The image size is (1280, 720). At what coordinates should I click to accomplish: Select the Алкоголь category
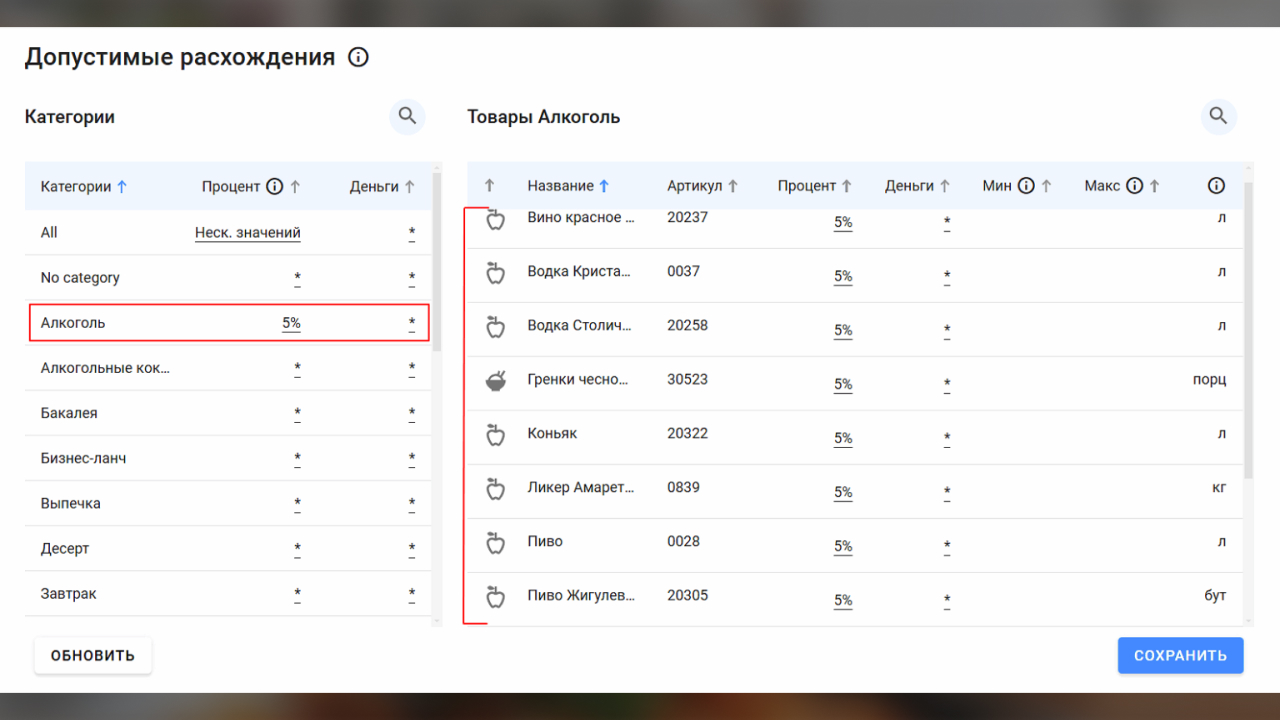tap(228, 323)
